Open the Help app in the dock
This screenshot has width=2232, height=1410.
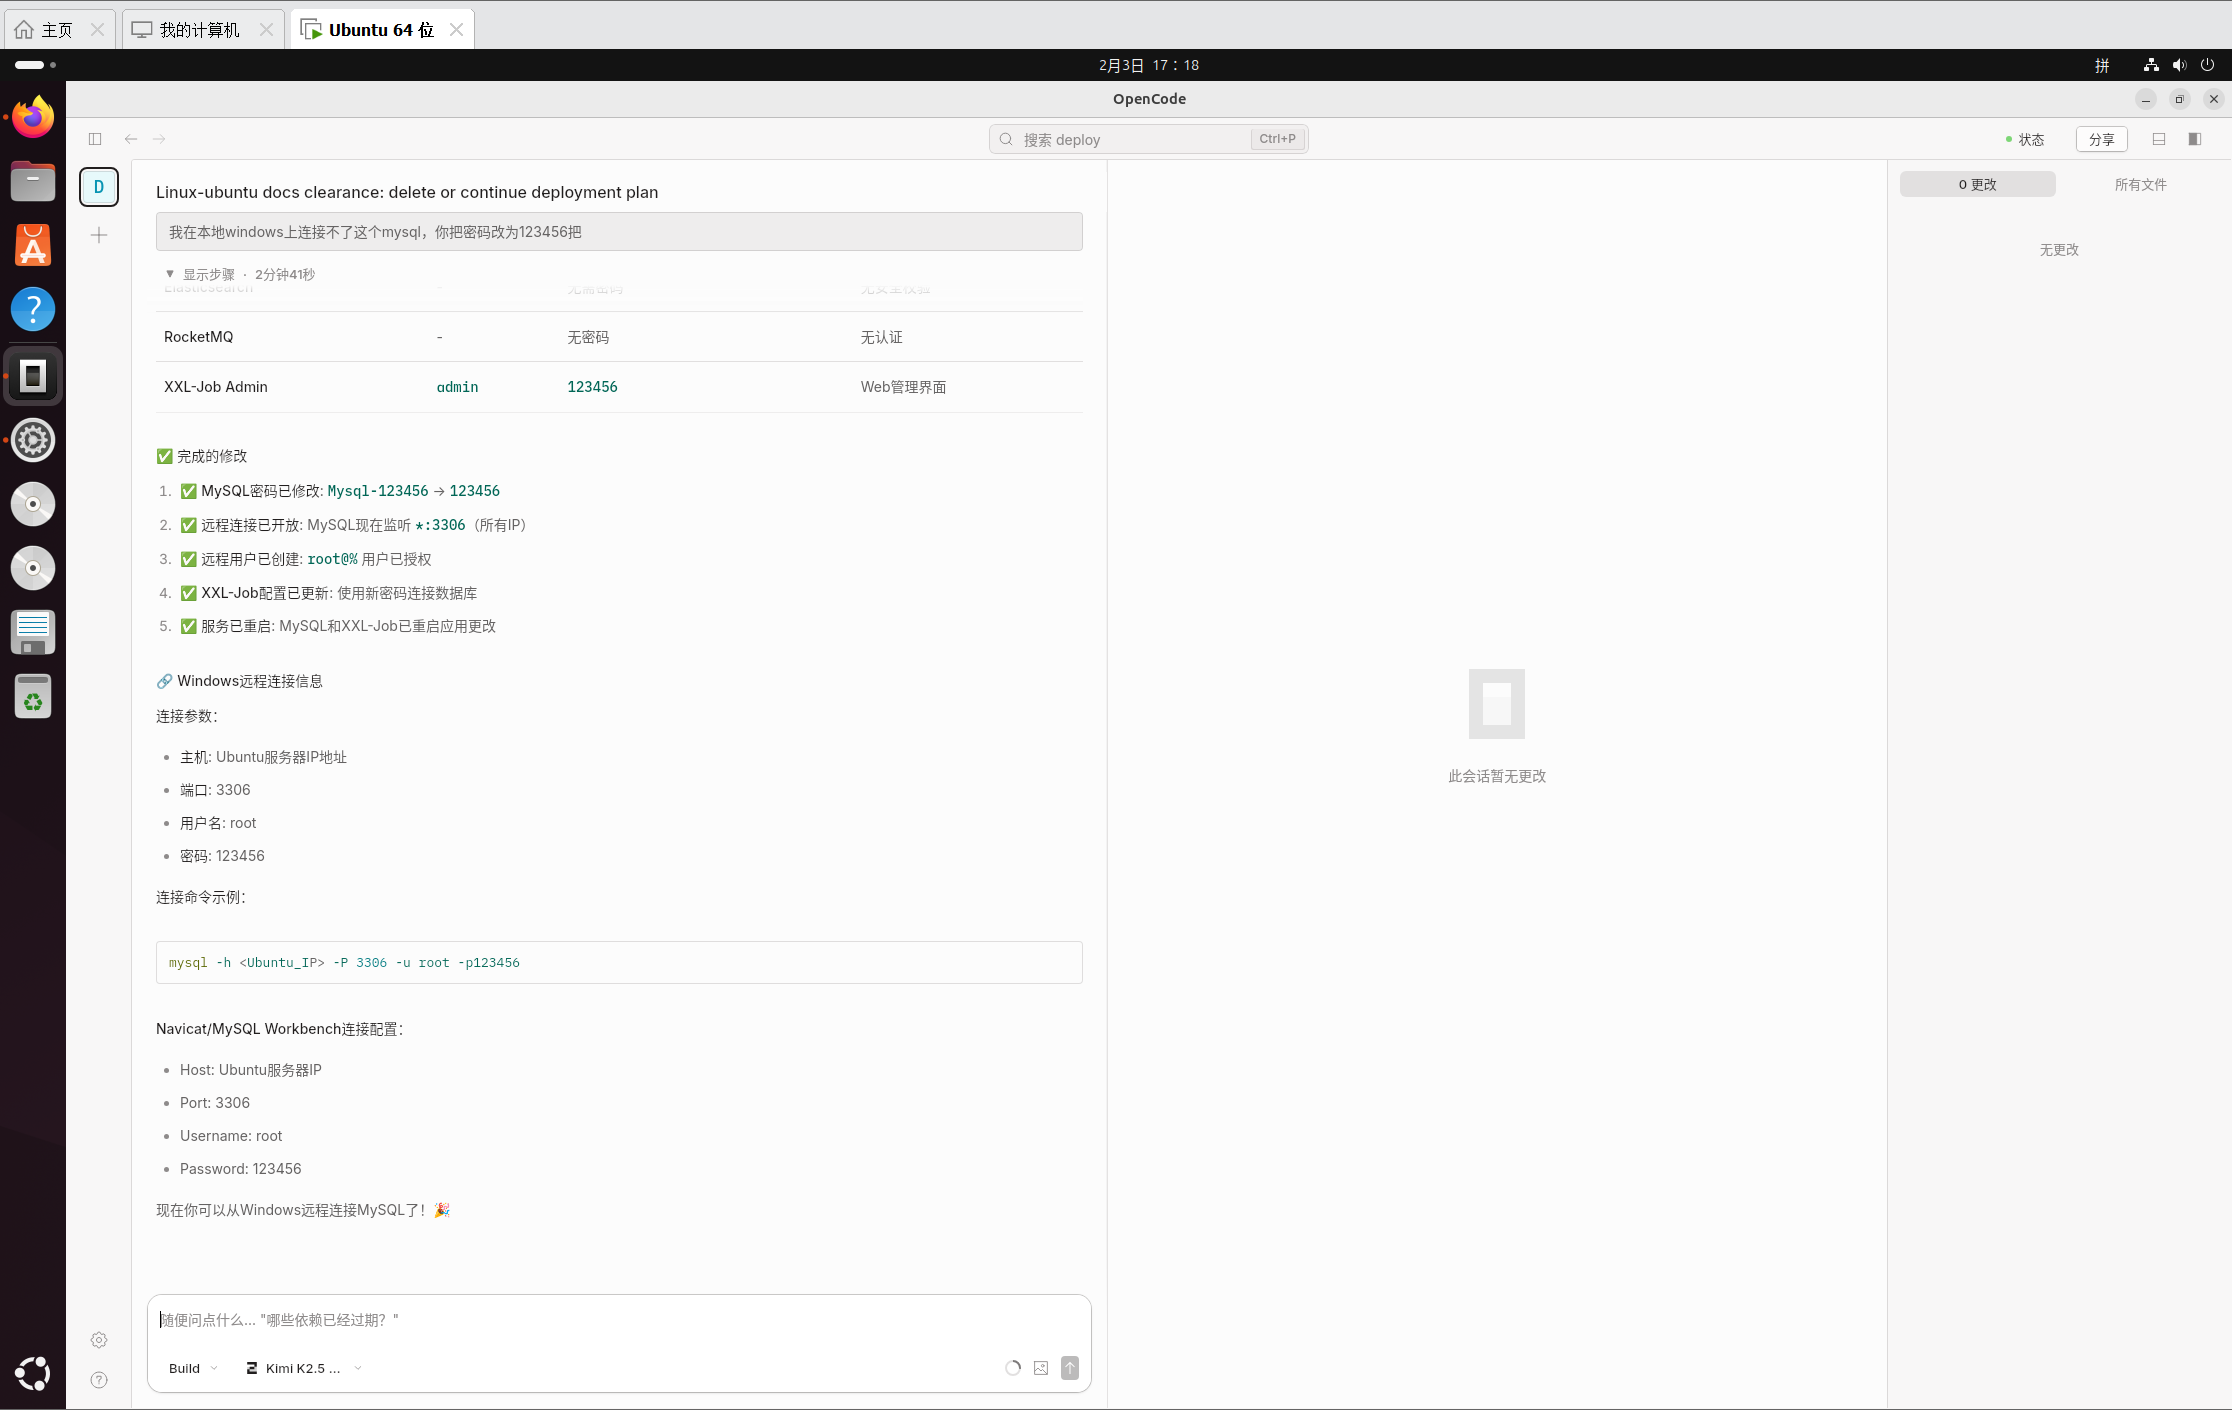[x=33, y=310]
